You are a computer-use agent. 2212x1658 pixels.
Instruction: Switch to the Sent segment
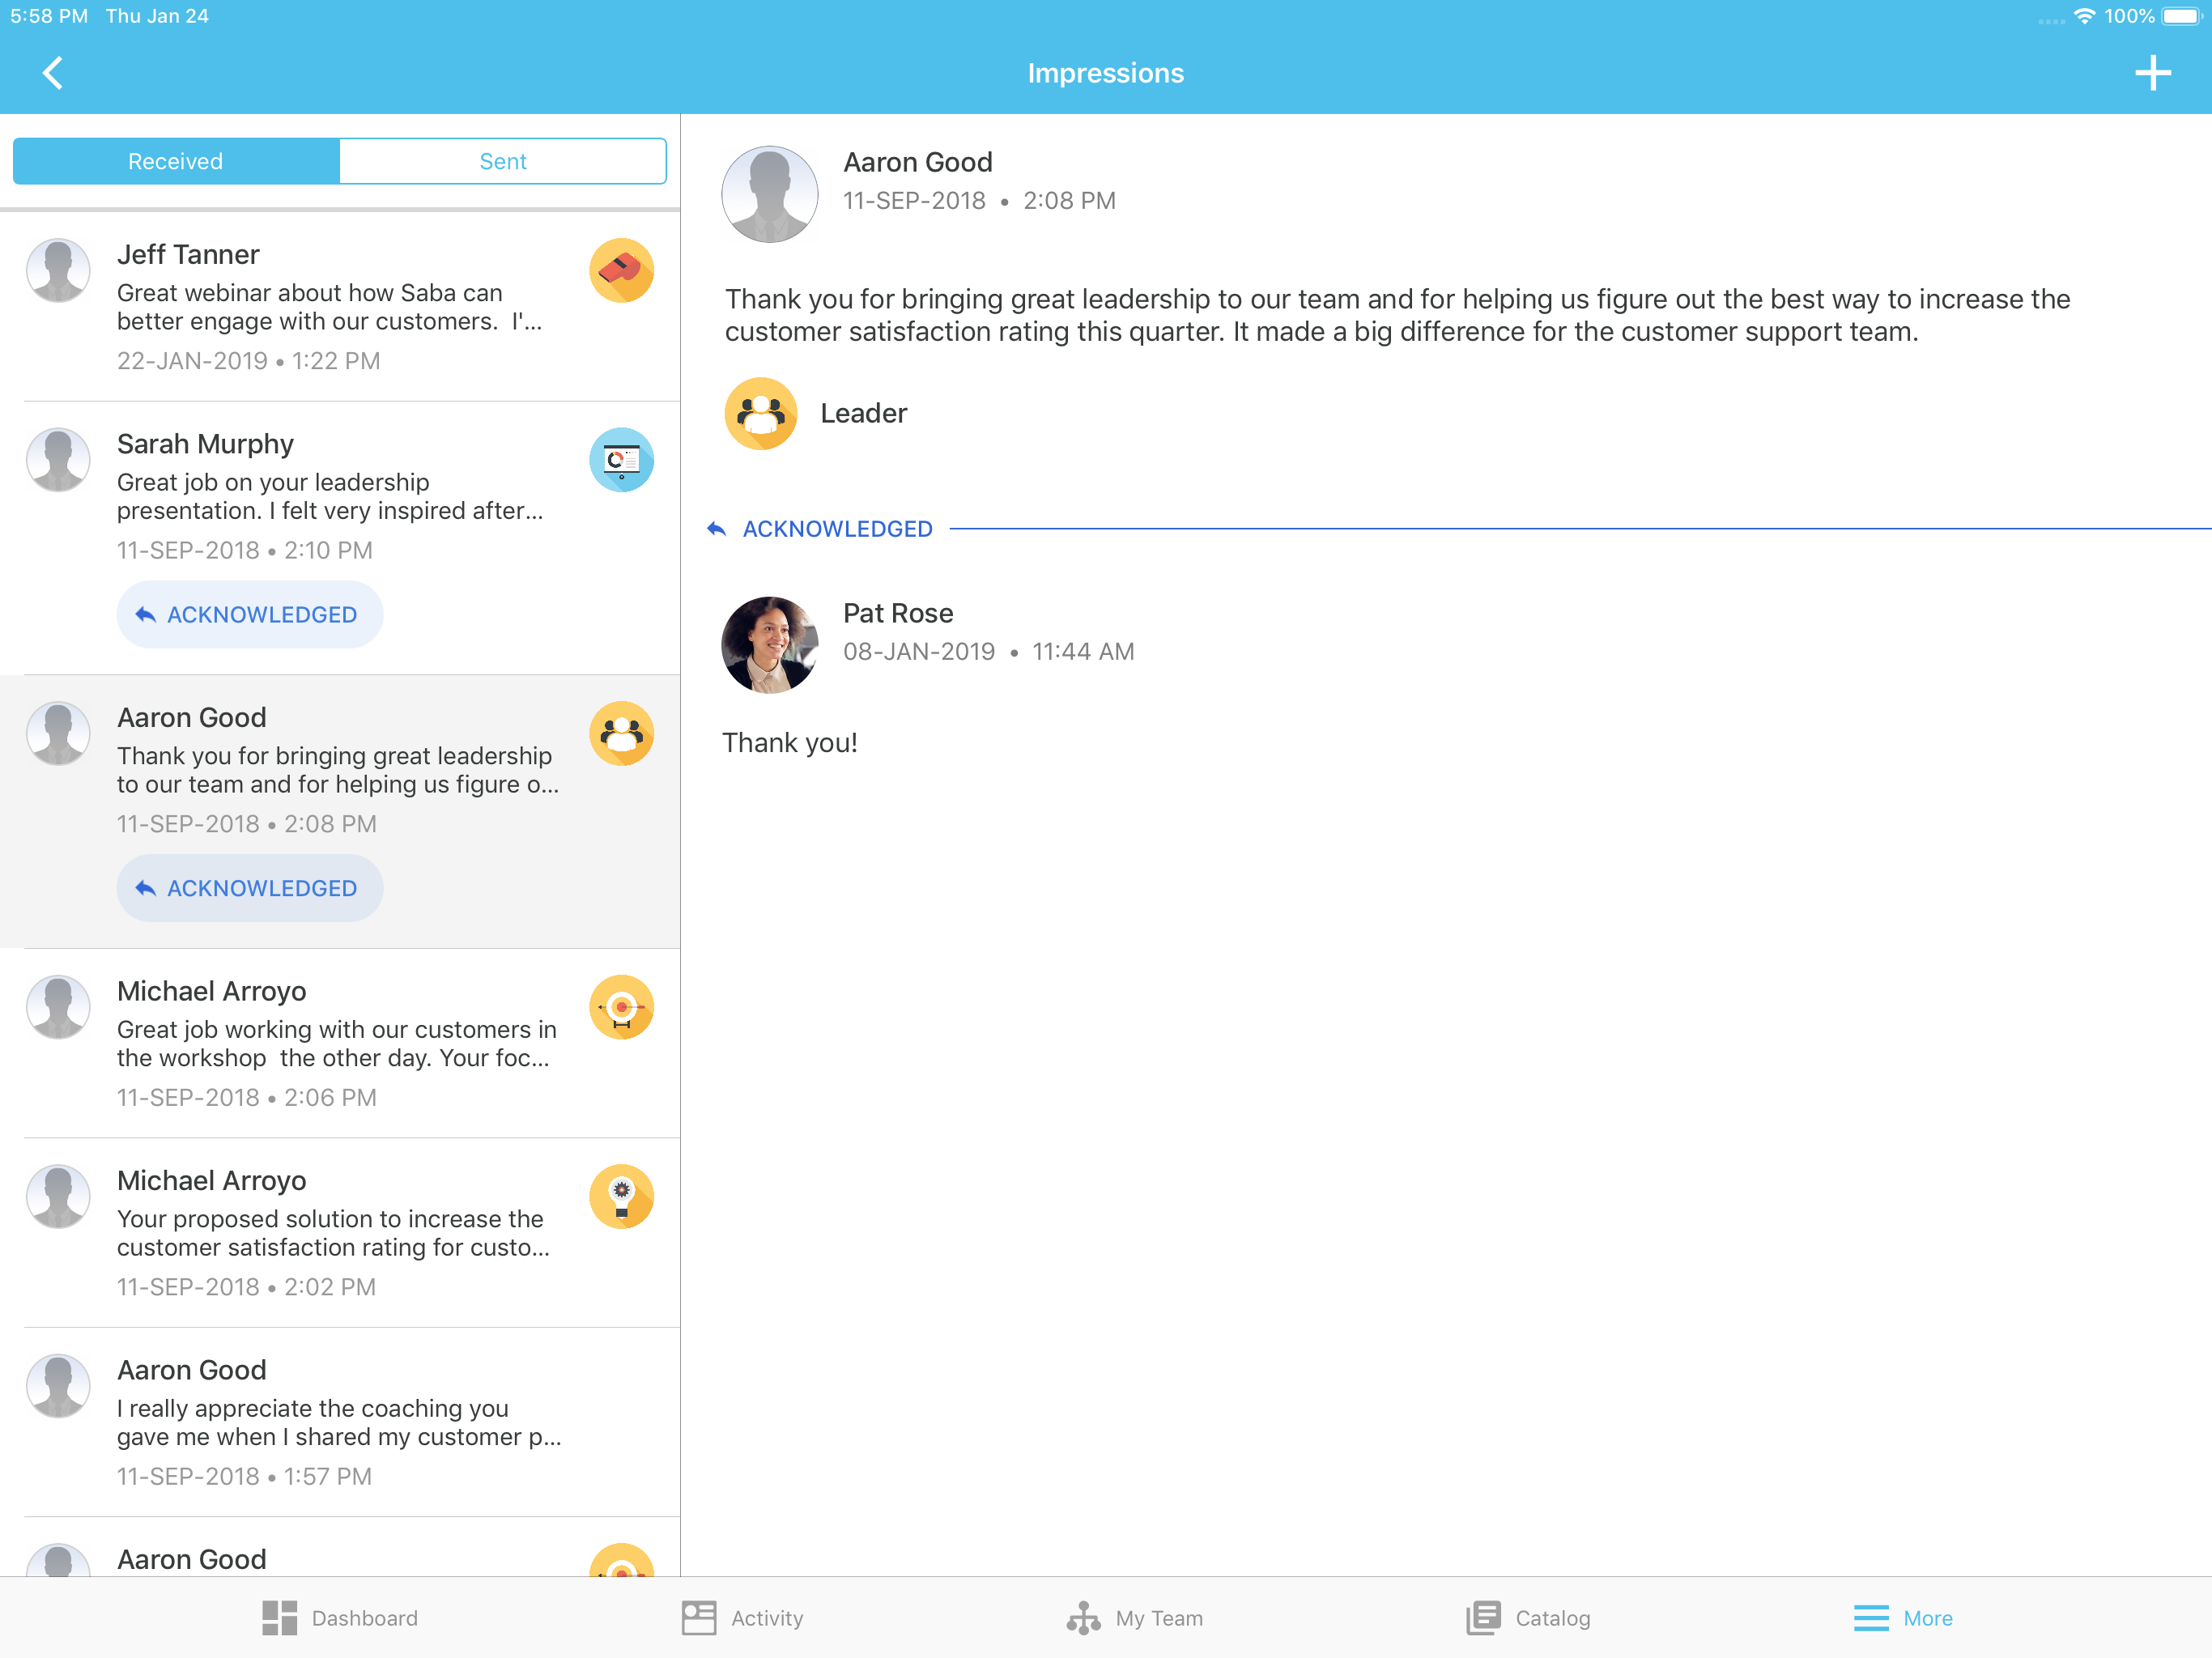[x=502, y=161]
